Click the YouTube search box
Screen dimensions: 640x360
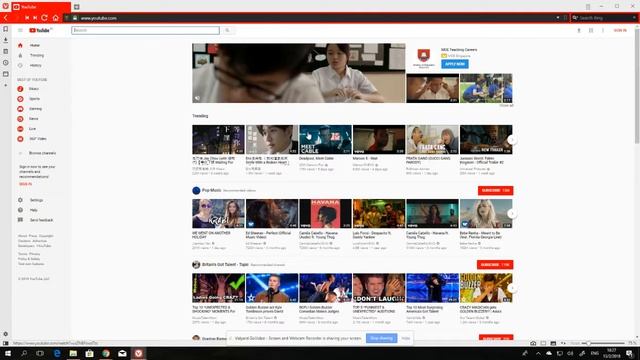[145, 30]
